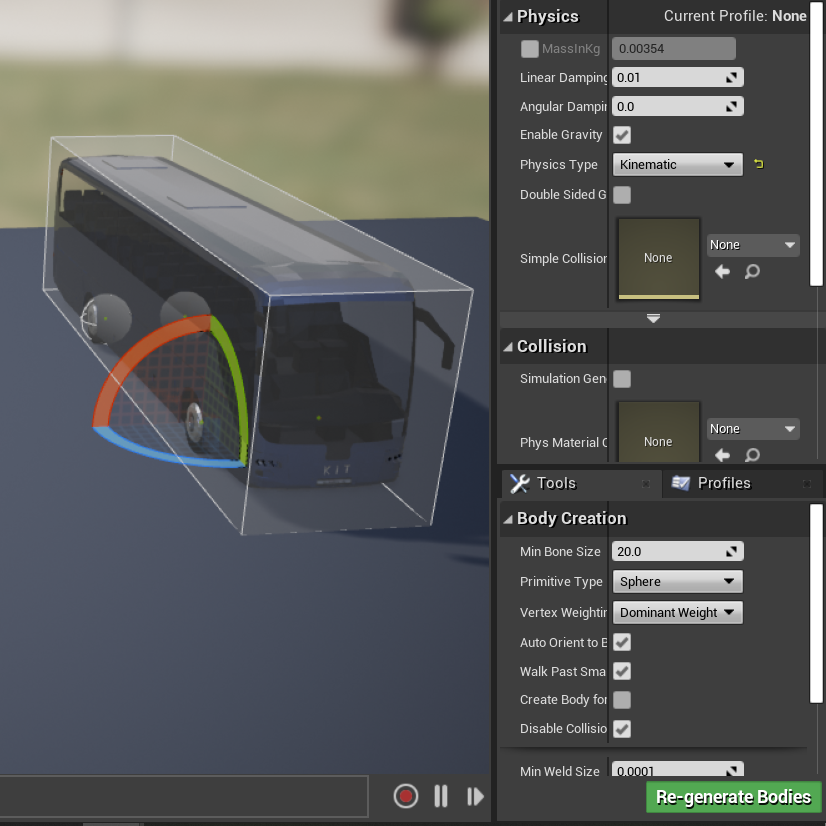Step forward one frame
The image size is (826, 826).
(x=475, y=796)
